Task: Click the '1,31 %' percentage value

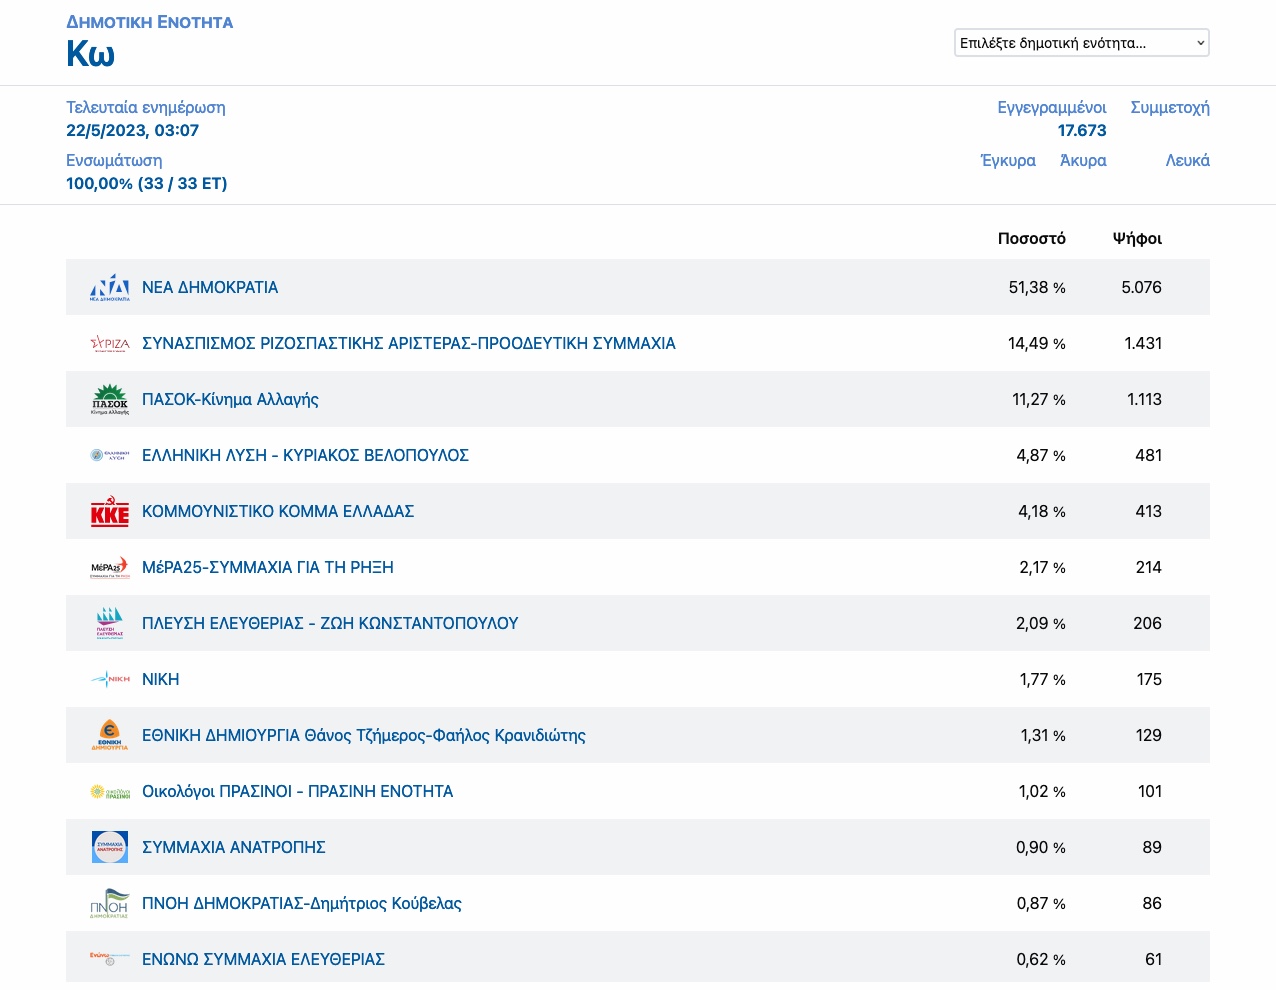Action: pyautogui.click(x=1043, y=735)
